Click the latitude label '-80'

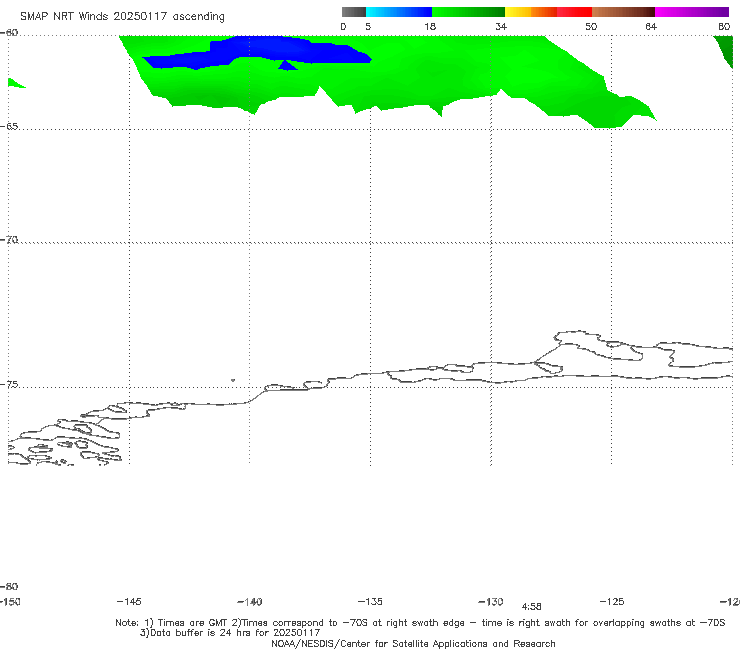[x=9, y=586]
